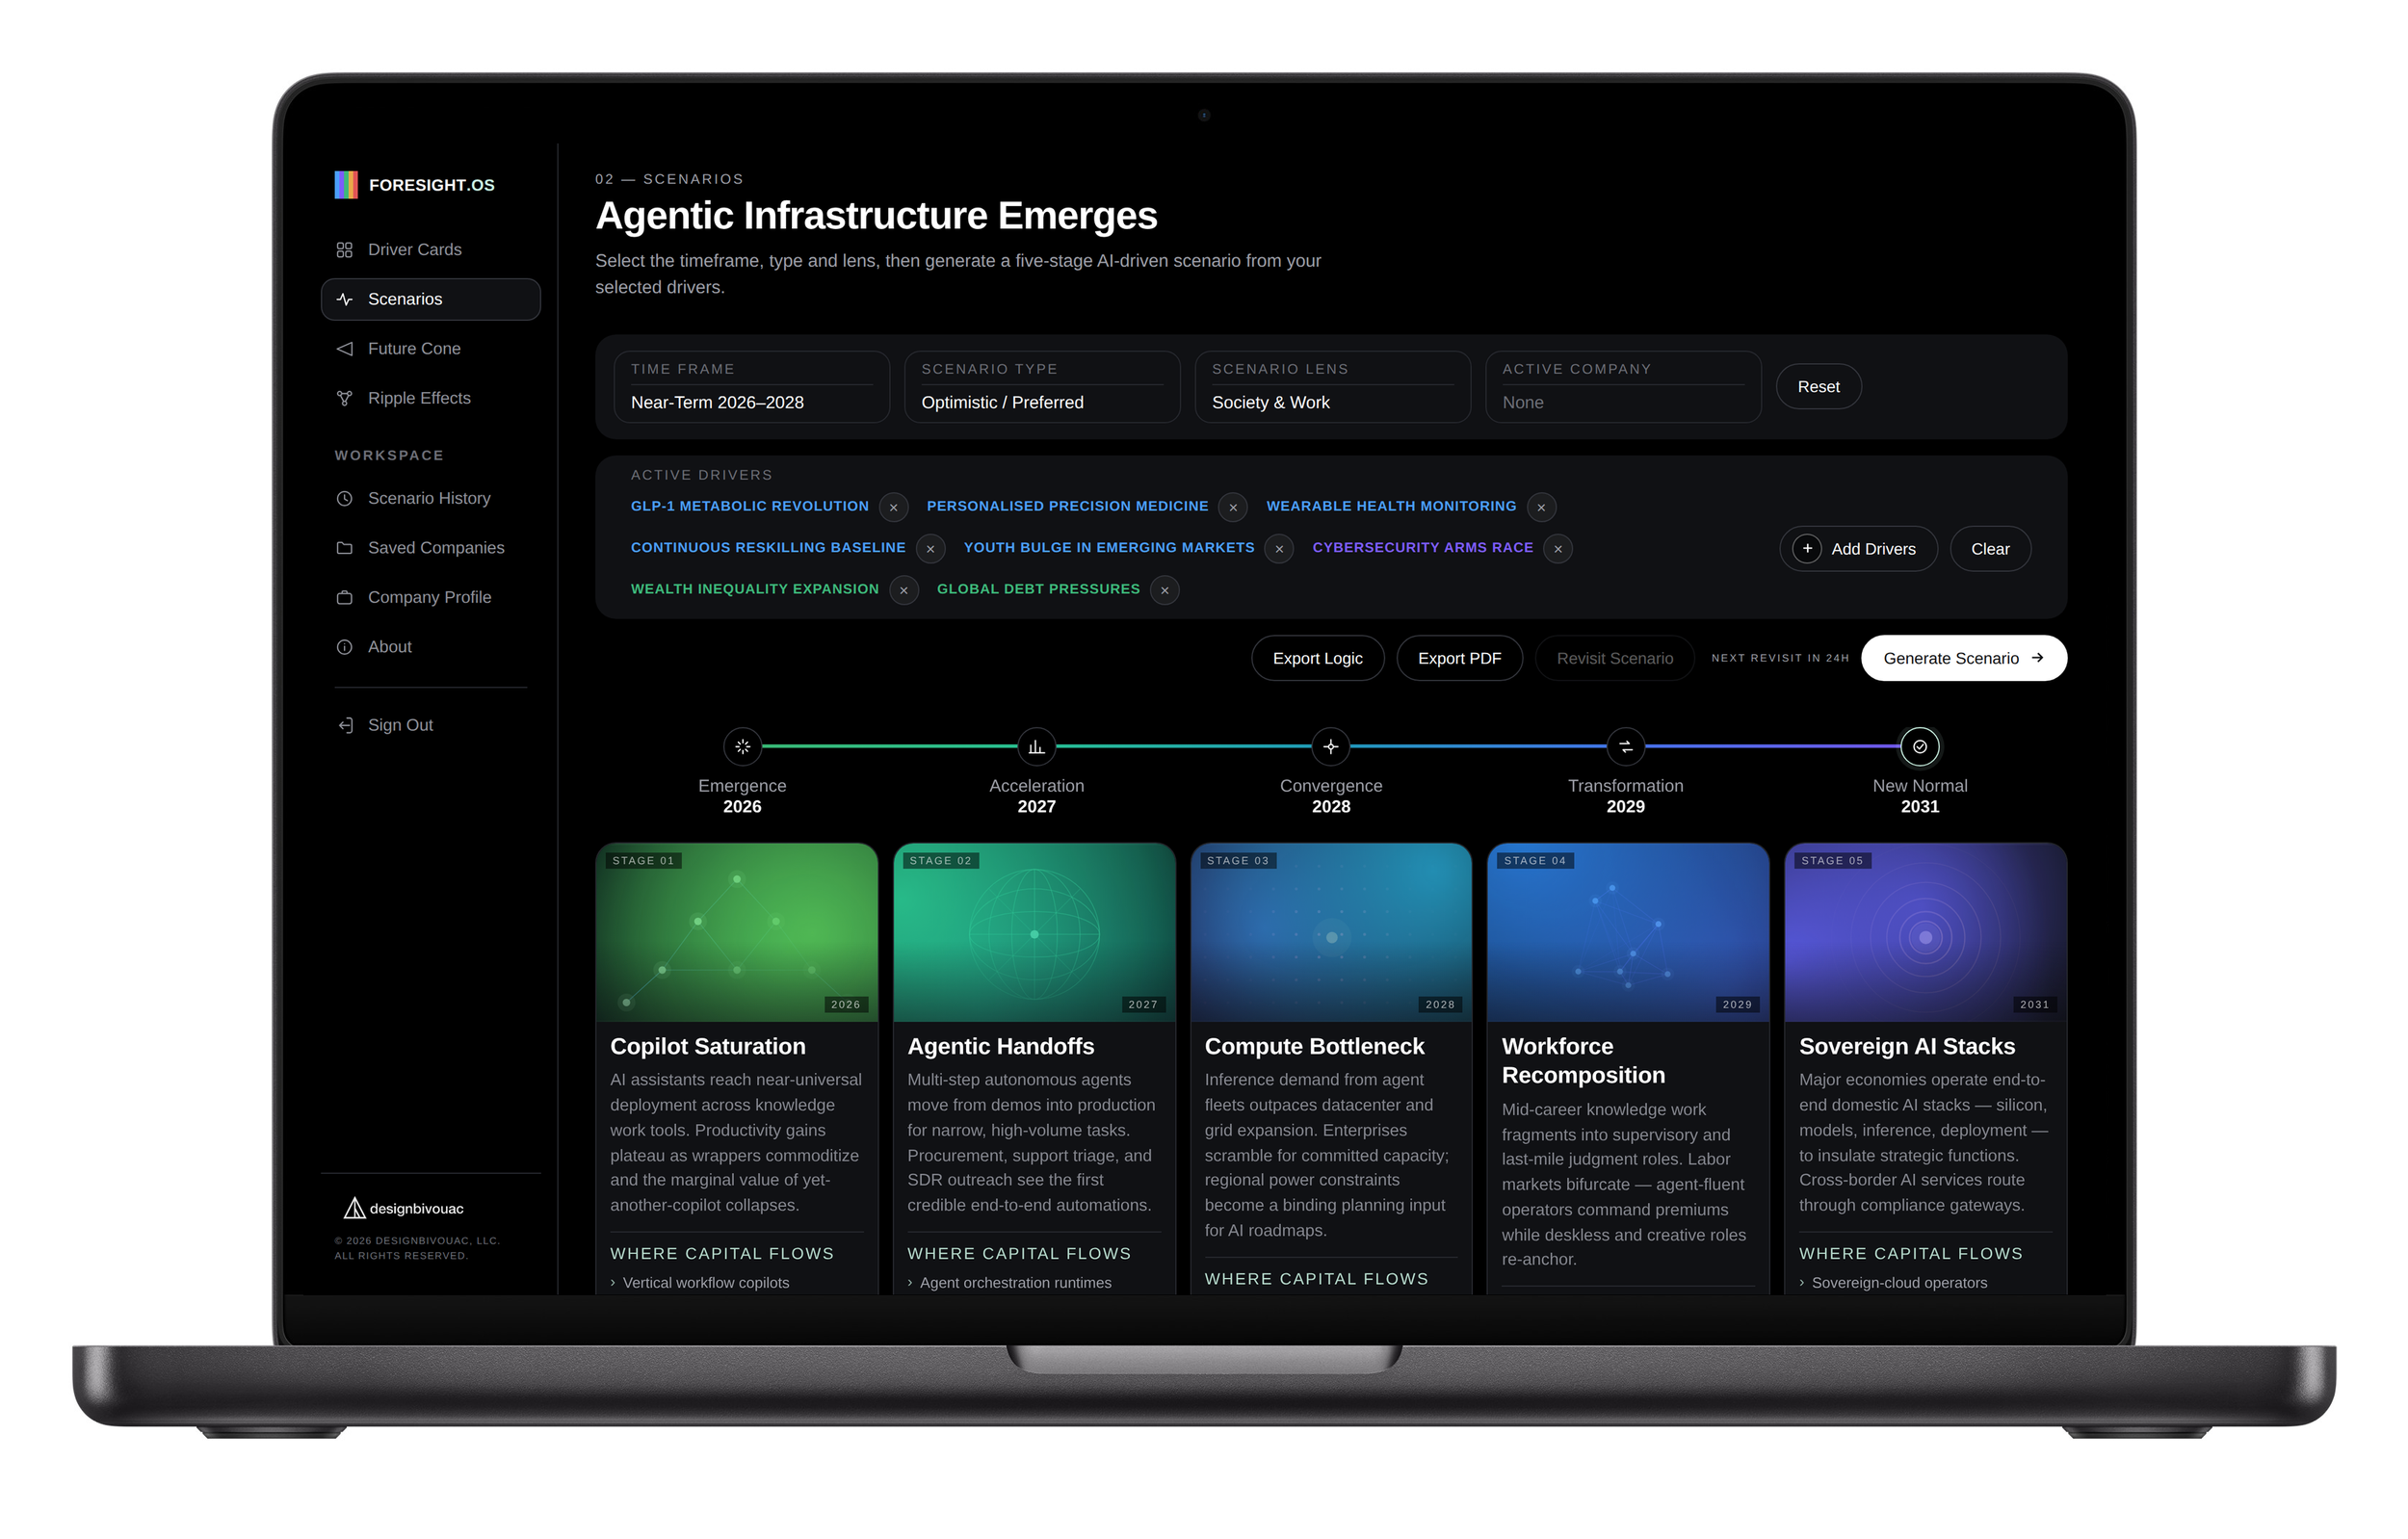This screenshot has width=2408, height=1539.
Task: Open the Active Company dropdown
Action: point(1623,387)
